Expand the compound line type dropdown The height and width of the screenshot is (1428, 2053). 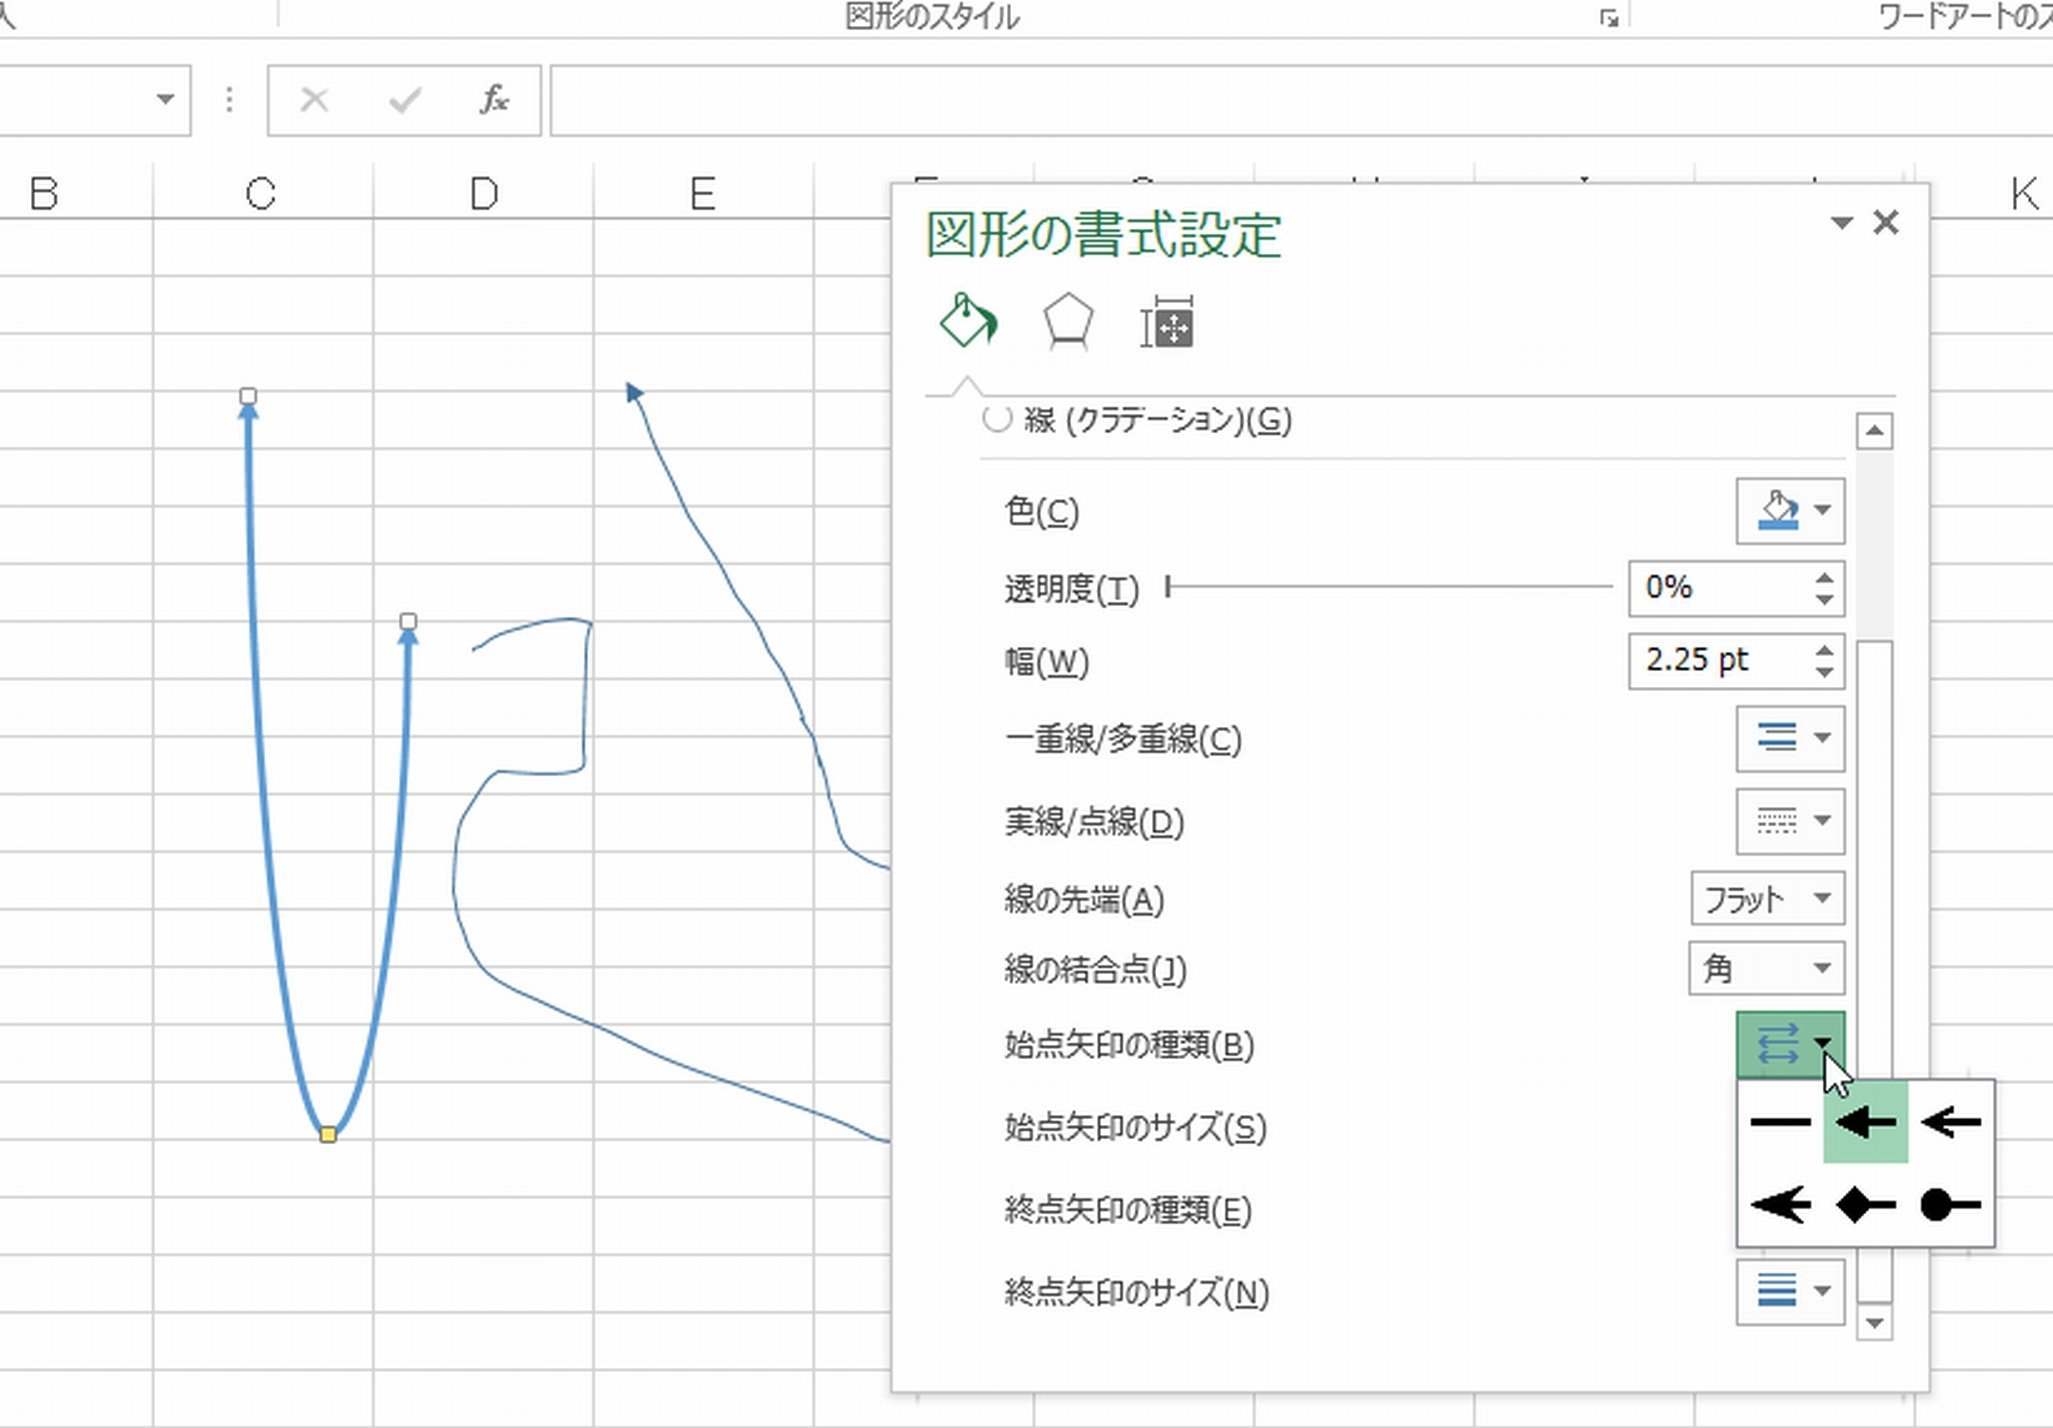[x=1790, y=738]
